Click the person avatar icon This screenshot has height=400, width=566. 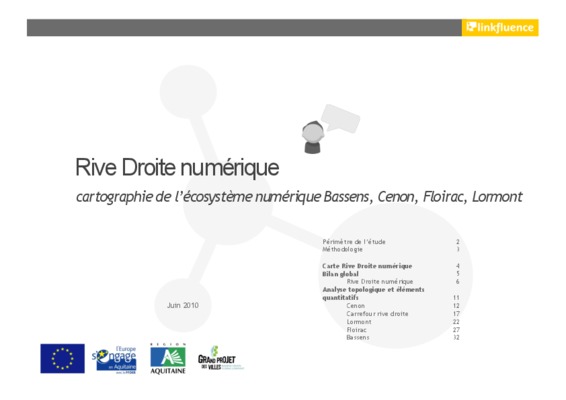point(313,137)
